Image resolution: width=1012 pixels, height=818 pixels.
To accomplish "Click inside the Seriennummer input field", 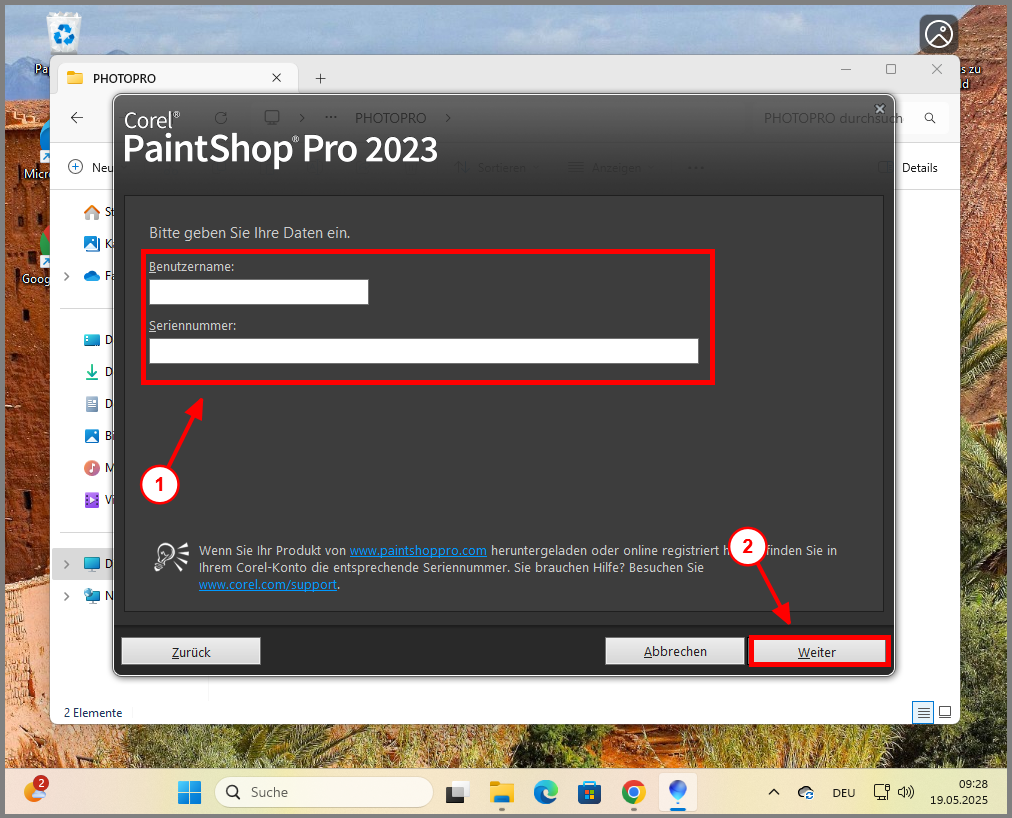I will [x=424, y=350].
